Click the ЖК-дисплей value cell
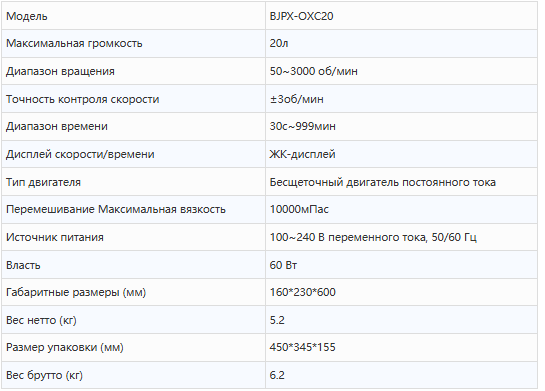 coord(401,154)
